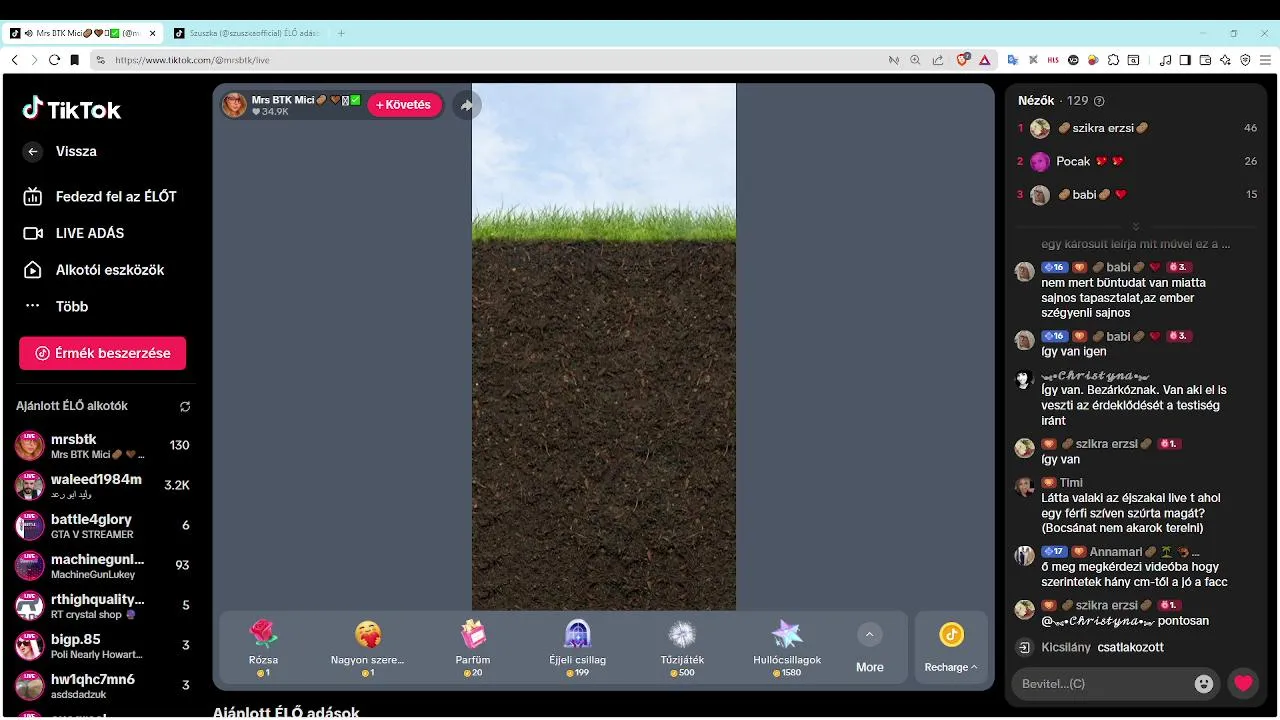The height and width of the screenshot is (720, 1280).
Task: Click the Követés follow button
Action: 404,105
